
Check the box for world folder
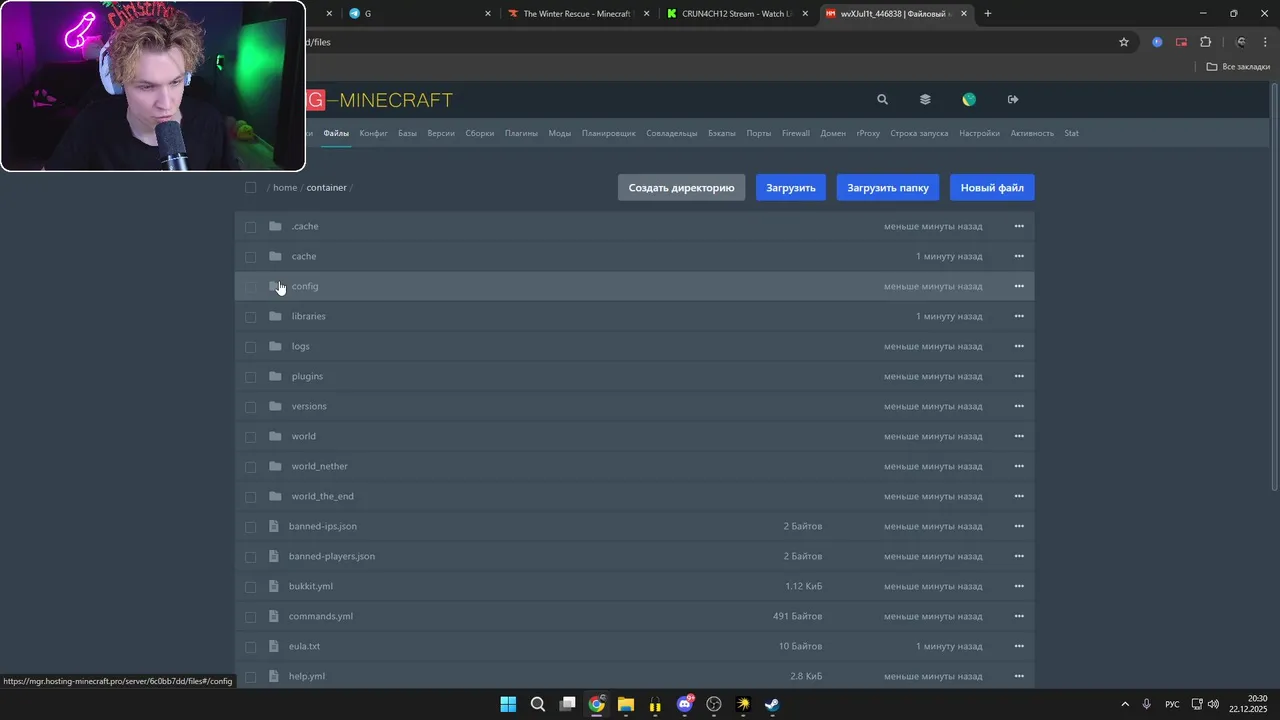(x=250, y=437)
